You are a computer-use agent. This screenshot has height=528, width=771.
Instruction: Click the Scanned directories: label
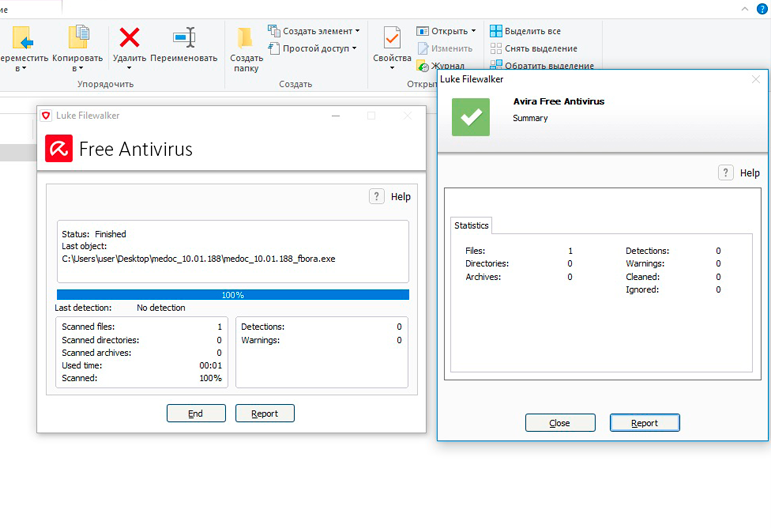coord(100,340)
